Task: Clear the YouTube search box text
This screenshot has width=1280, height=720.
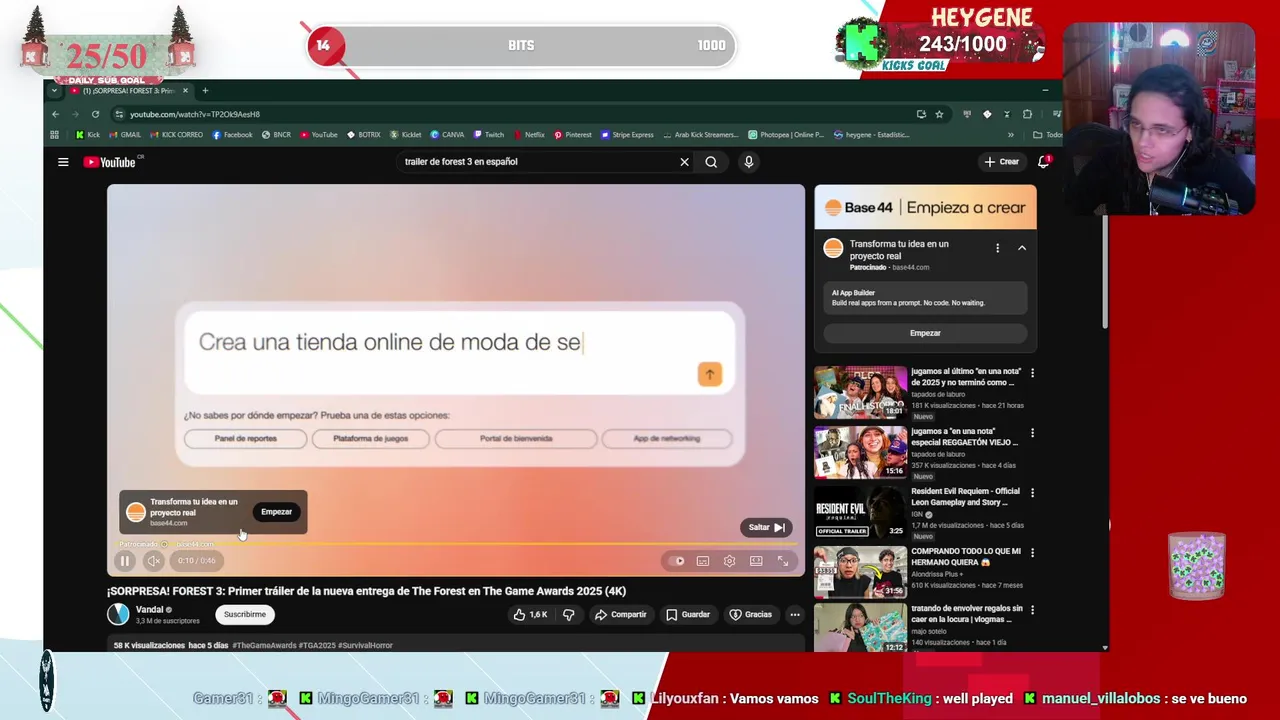Action: [x=684, y=162]
